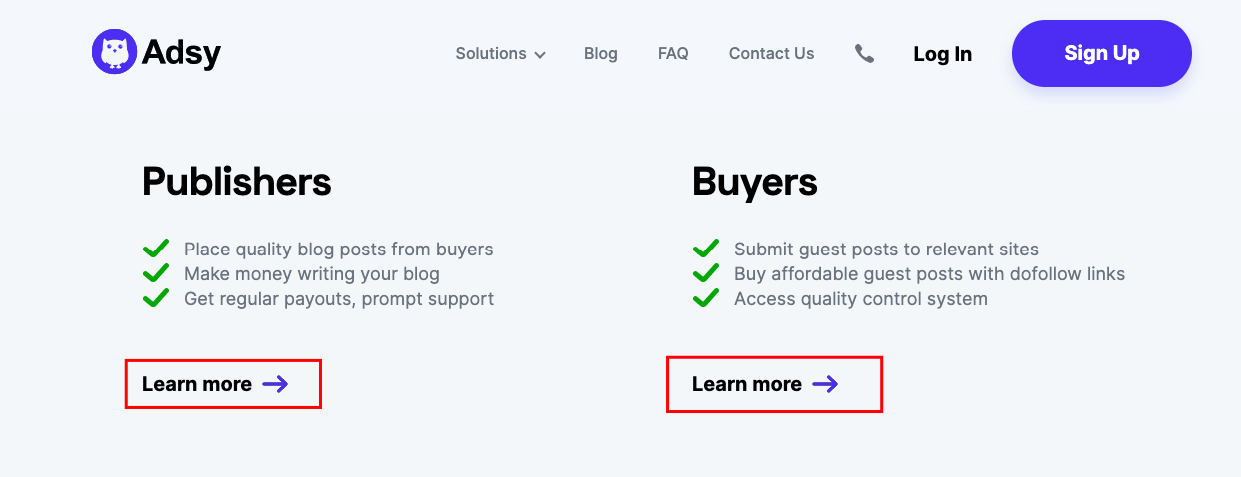Click the checkmark beside "Submit guest posts"
1241x477 pixels.
pos(706,249)
